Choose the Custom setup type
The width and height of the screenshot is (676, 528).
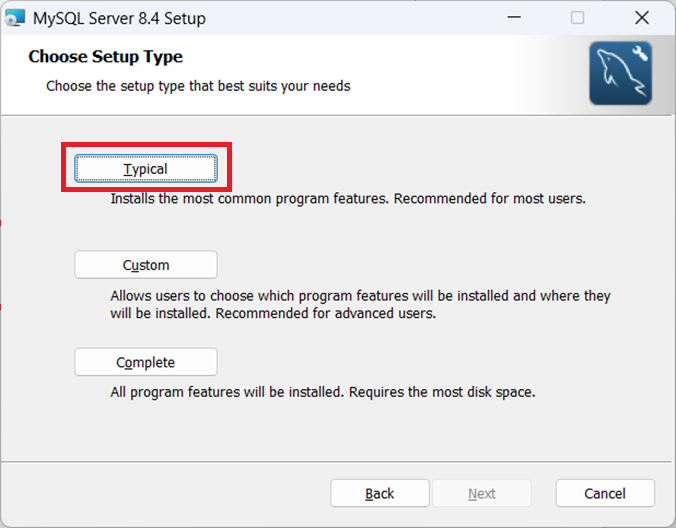146,265
